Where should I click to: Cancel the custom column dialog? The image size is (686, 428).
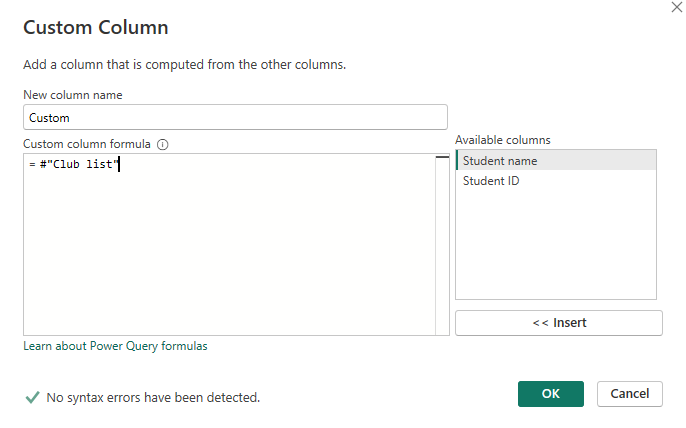pyautogui.click(x=629, y=394)
